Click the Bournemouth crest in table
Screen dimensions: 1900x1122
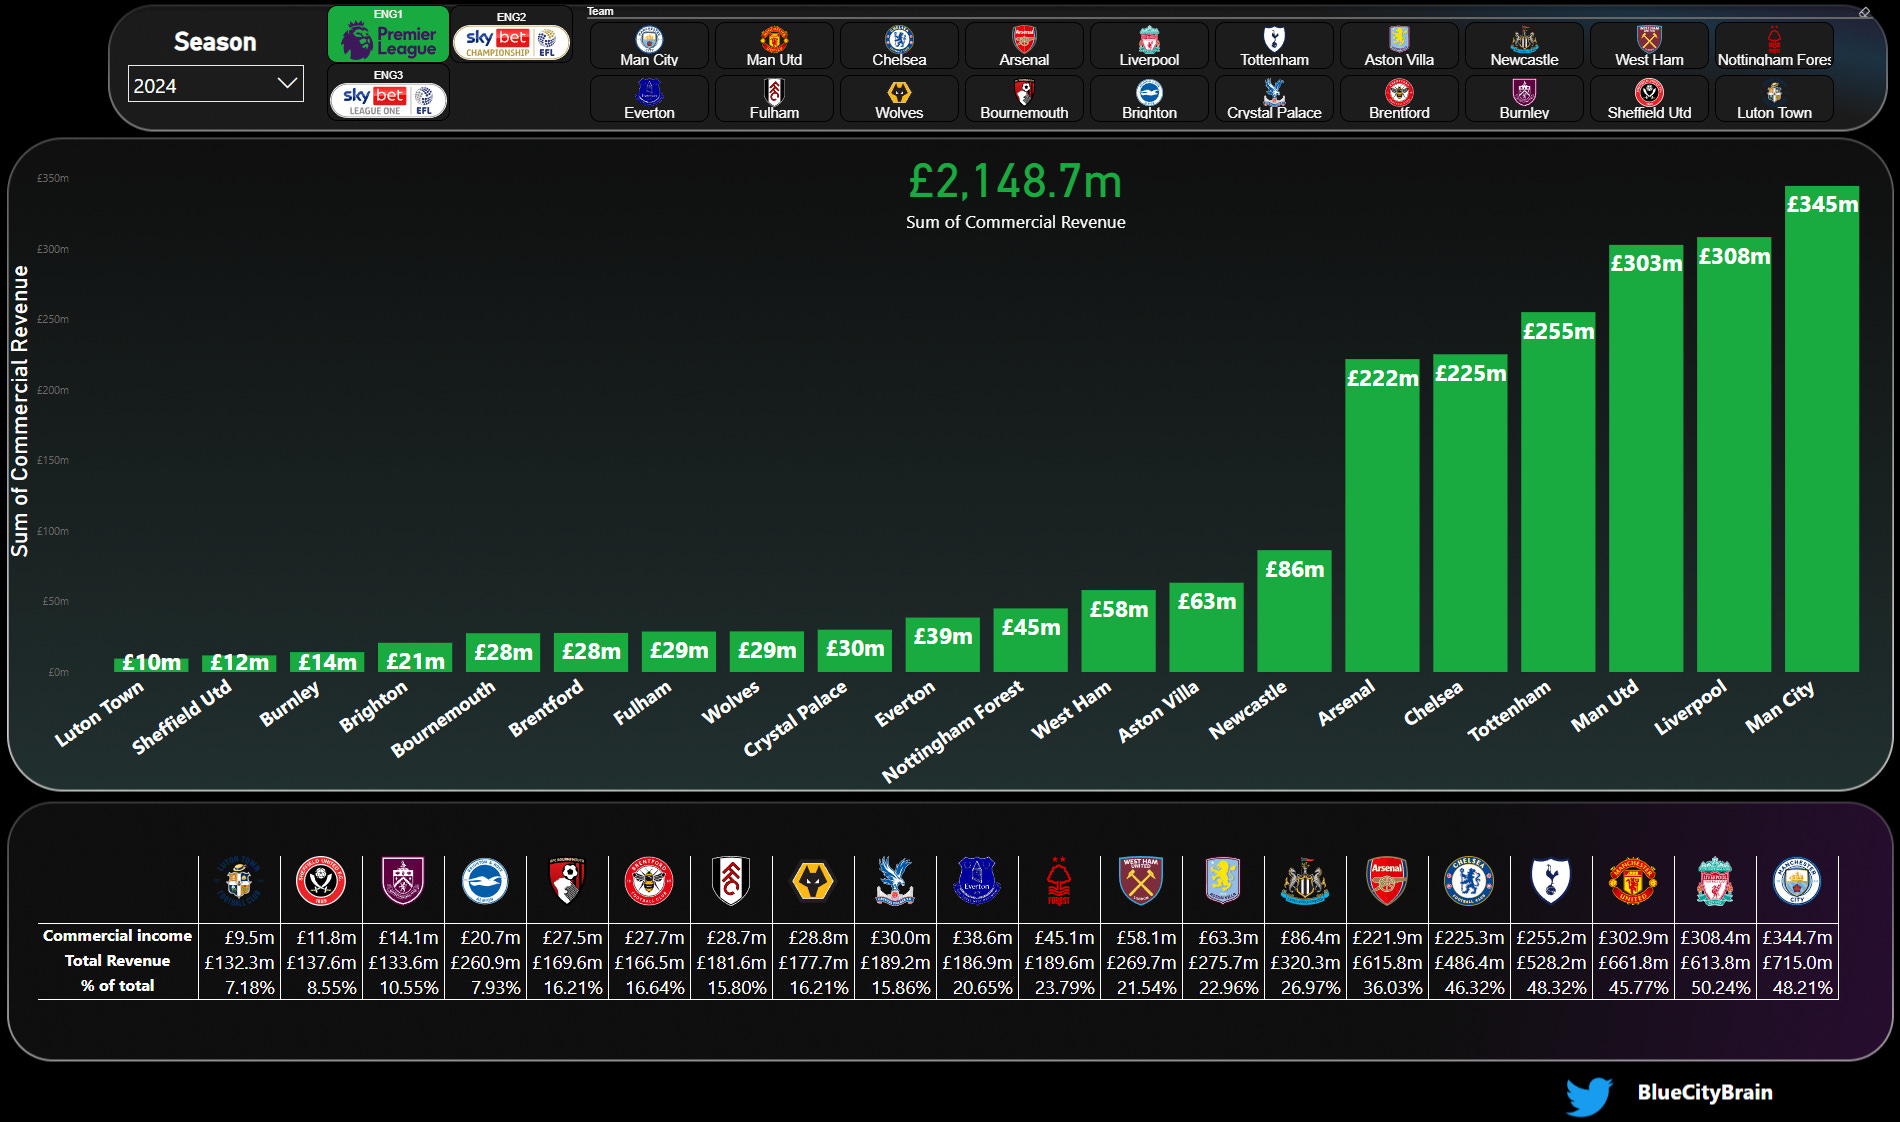point(567,881)
